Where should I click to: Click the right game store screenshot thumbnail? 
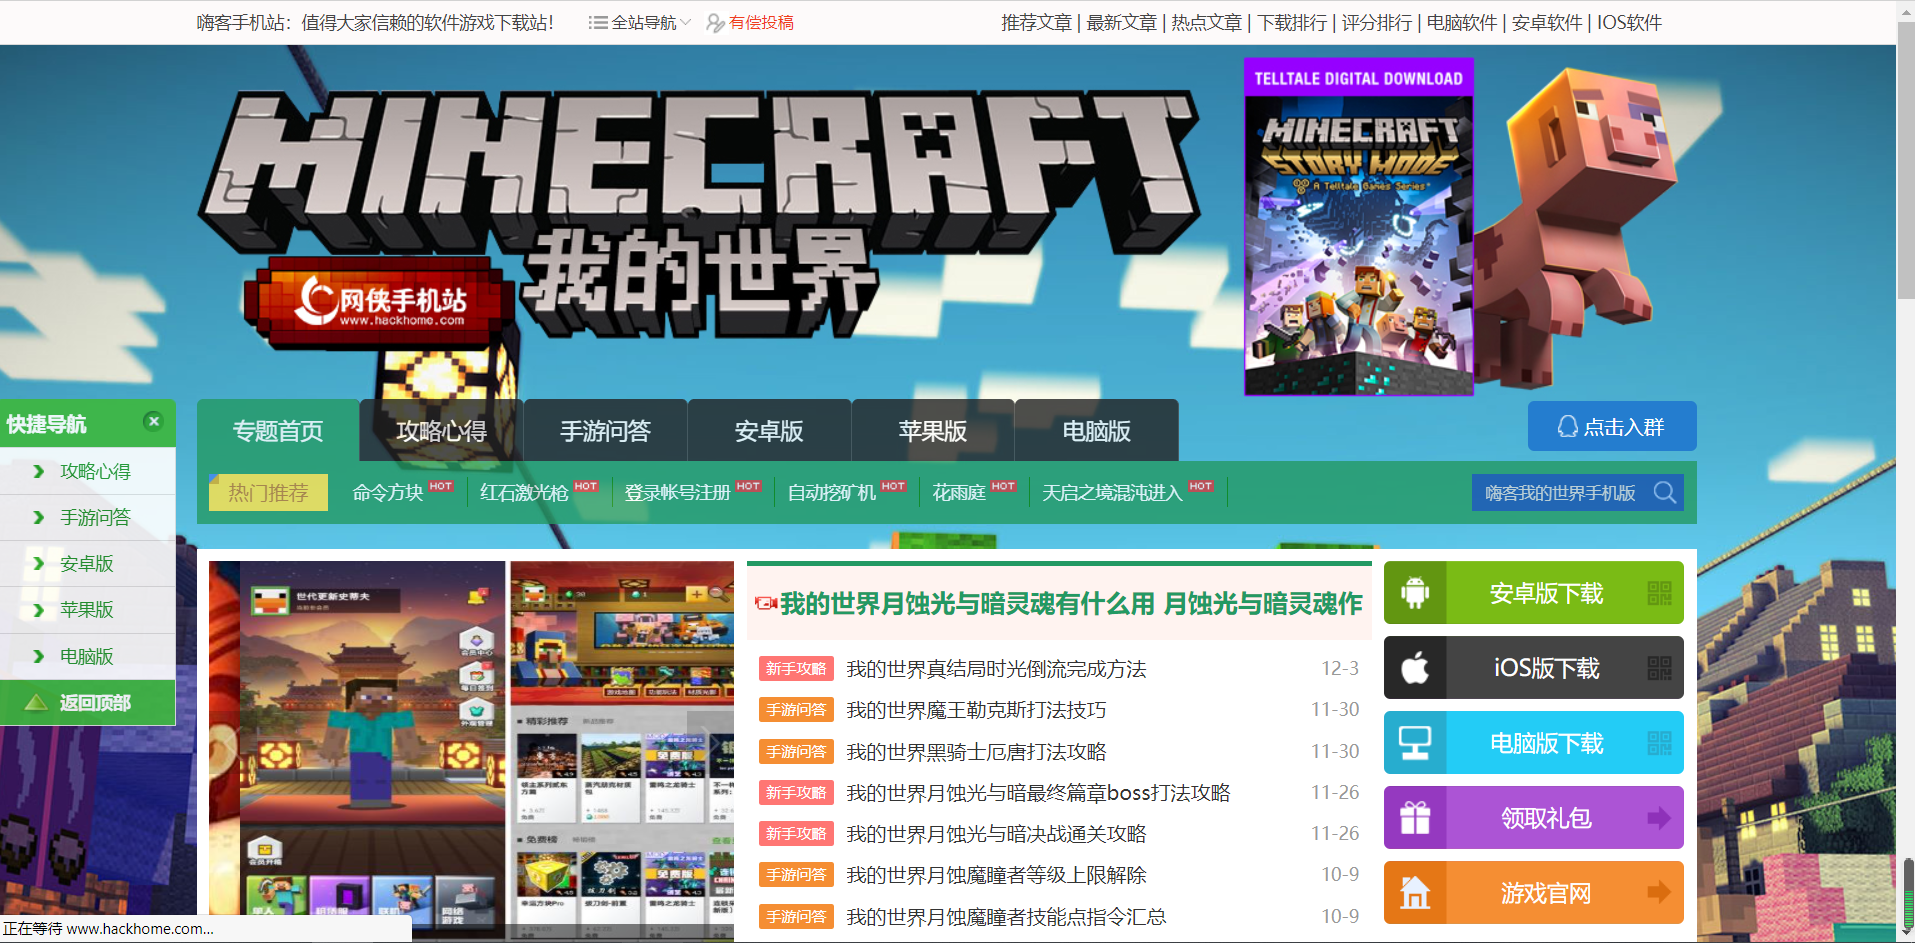pos(622,750)
